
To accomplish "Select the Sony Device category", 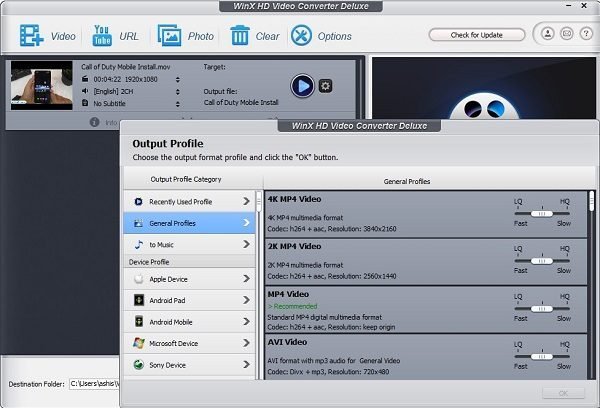I will 189,365.
